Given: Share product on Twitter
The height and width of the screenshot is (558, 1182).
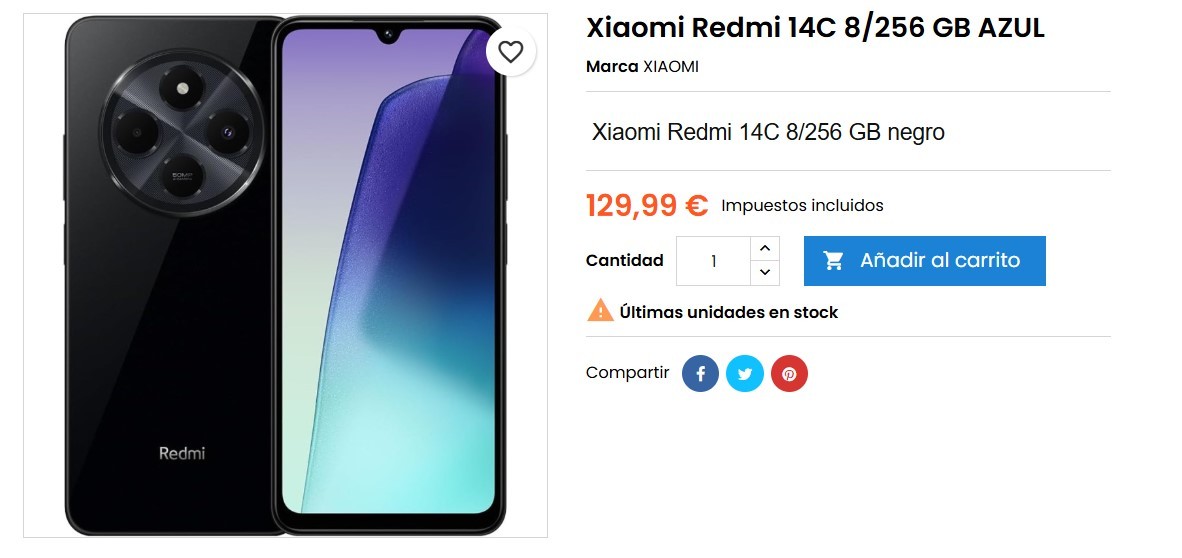Looking at the screenshot, I should tap(745, 374).
